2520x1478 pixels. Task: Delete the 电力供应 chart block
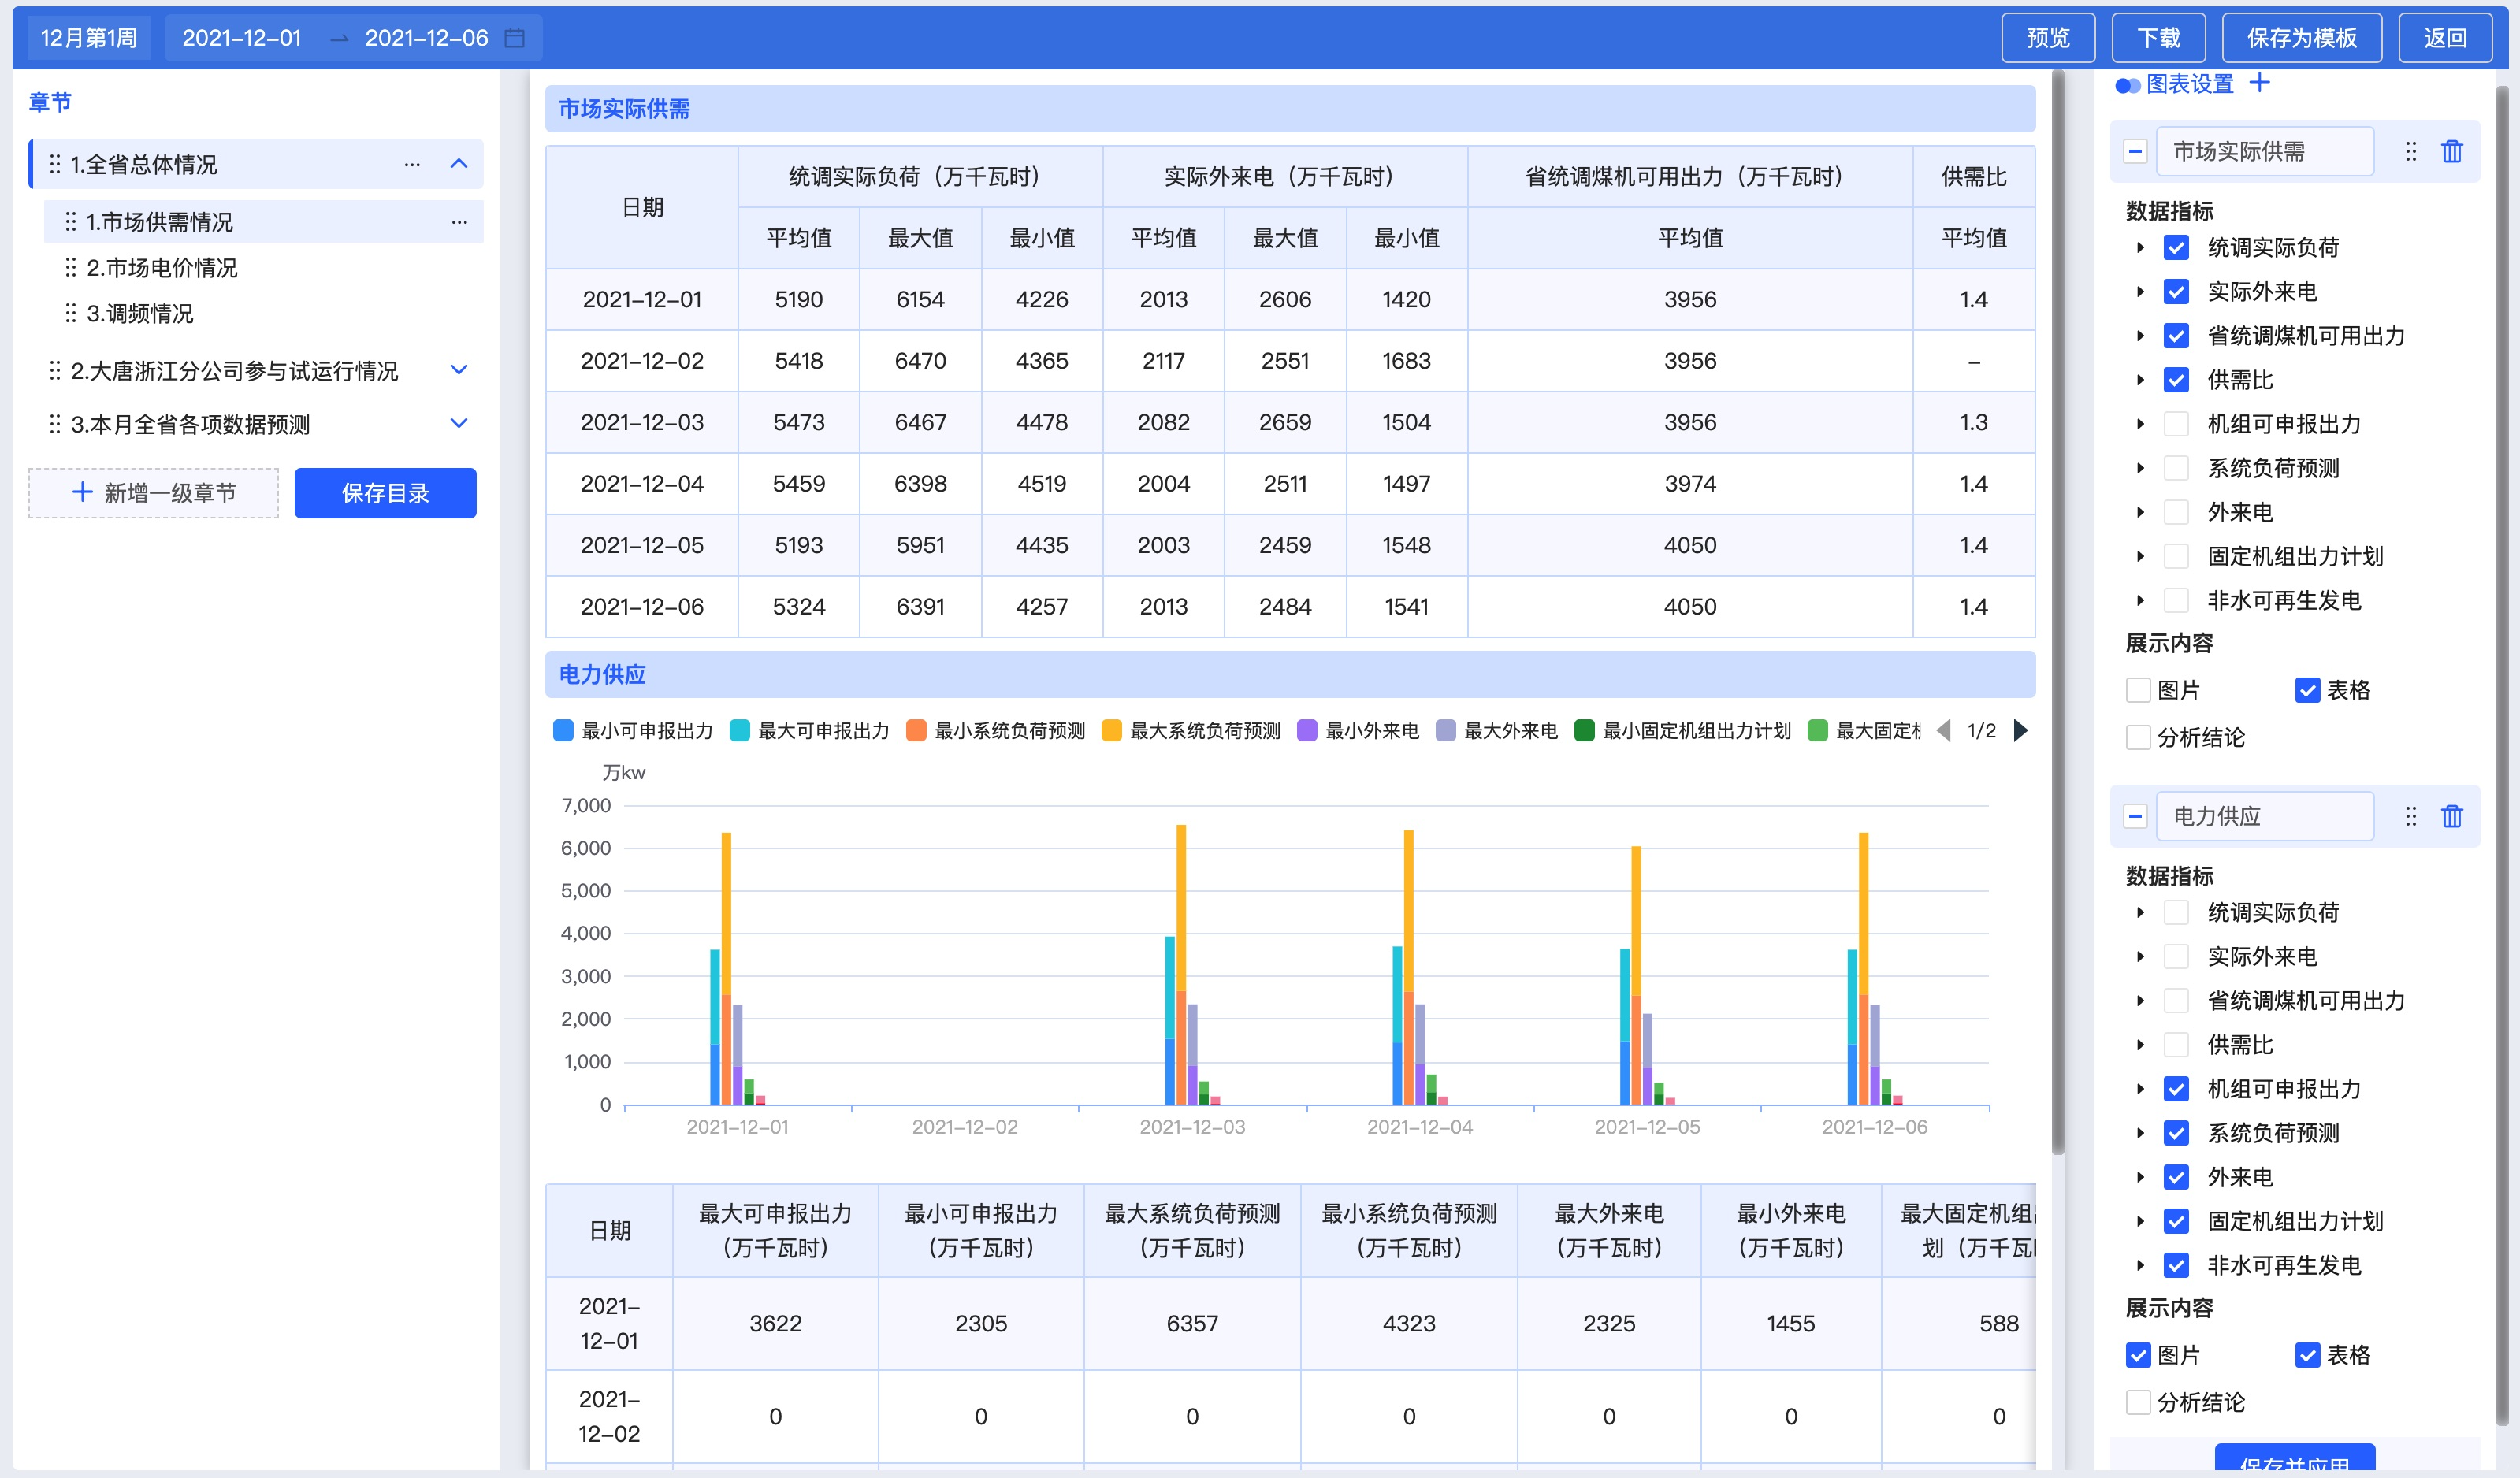(2452, 816)
